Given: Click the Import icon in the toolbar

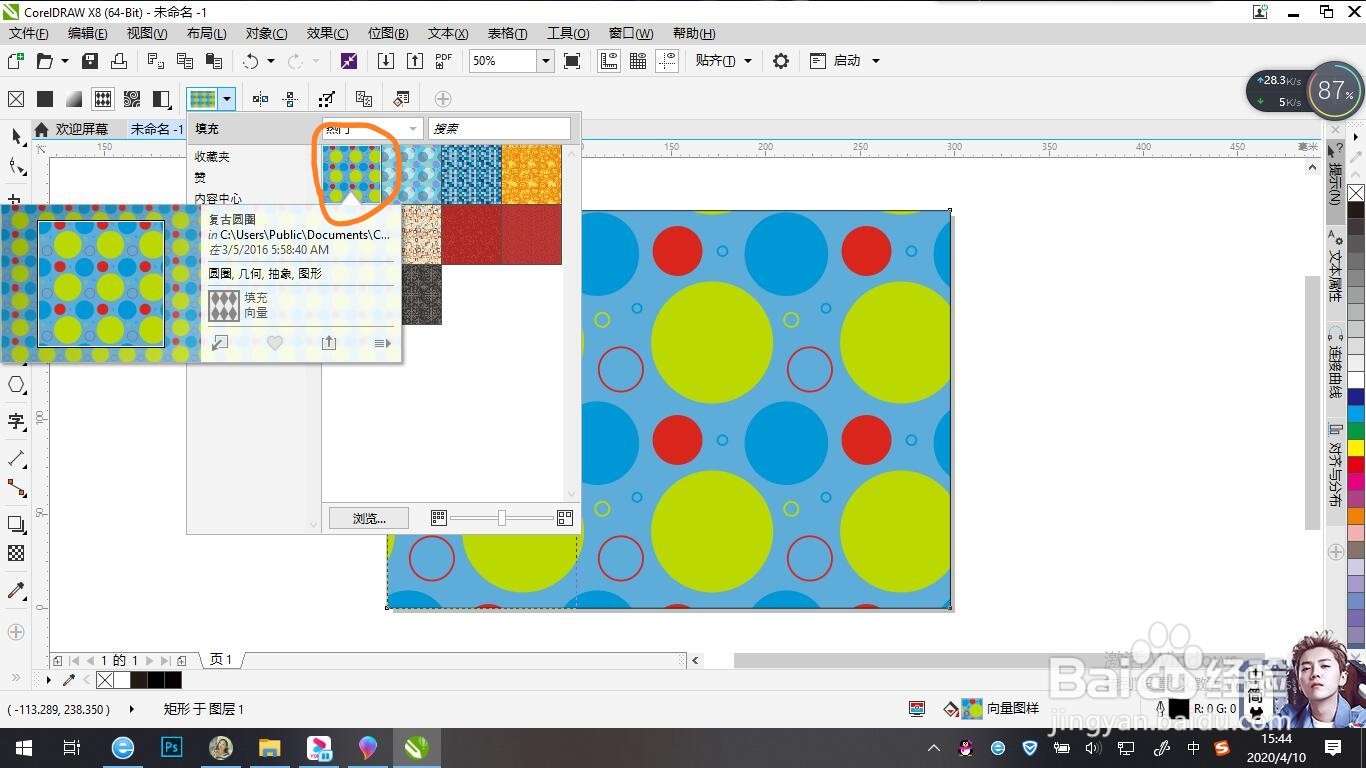Looking at the screenshot, I should point(385,61).
